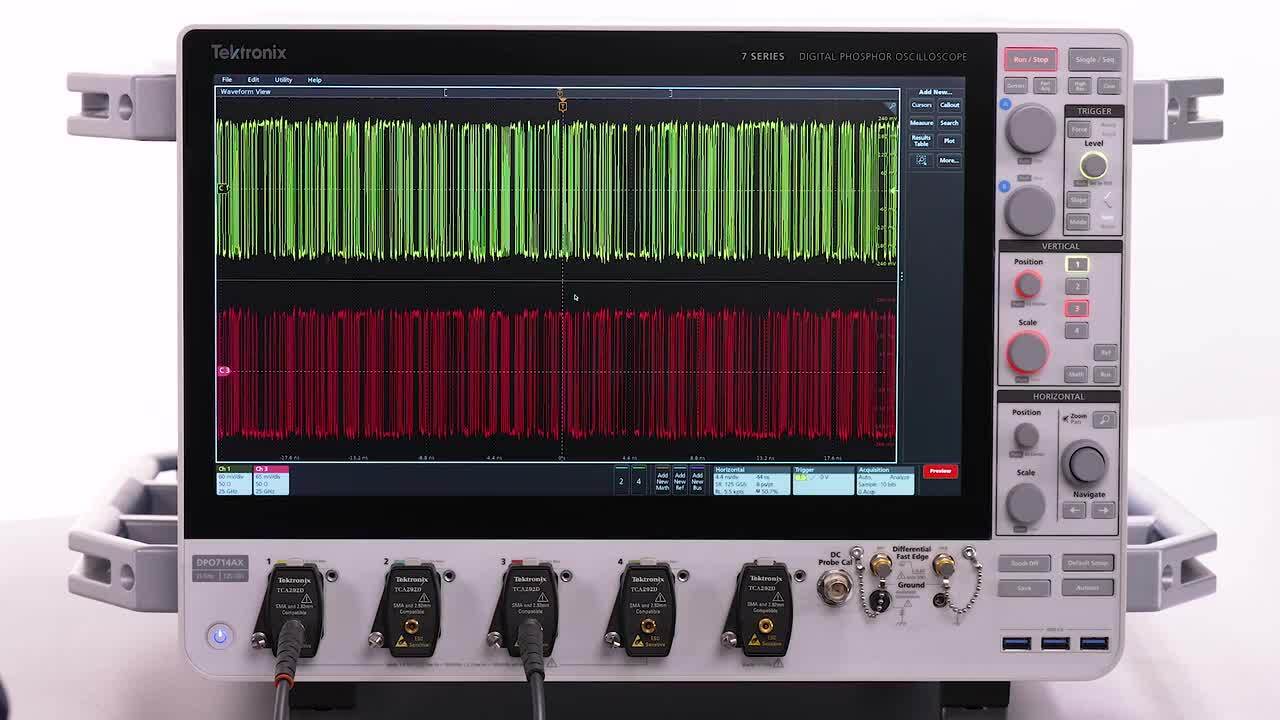Screen dimensions: 1280x720
Task: Add a Callout annotation
Action: pyautogui.click(x=949, y=104)
